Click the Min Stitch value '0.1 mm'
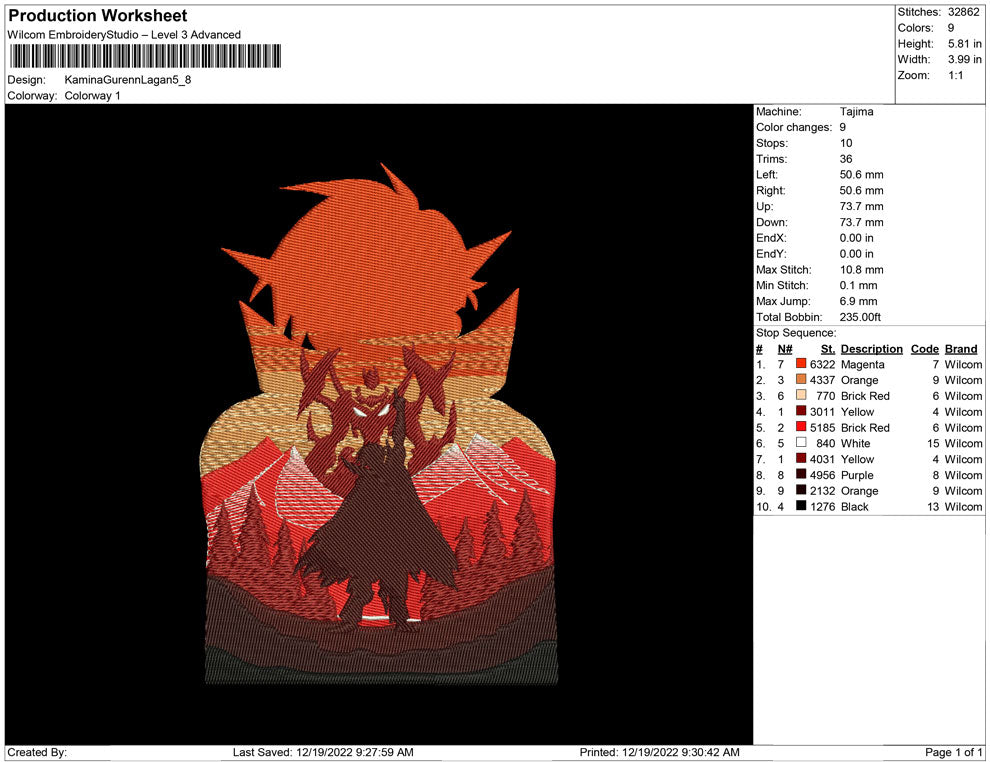The width and height of the screenshot is (990, 762). [x=858, y=285]
